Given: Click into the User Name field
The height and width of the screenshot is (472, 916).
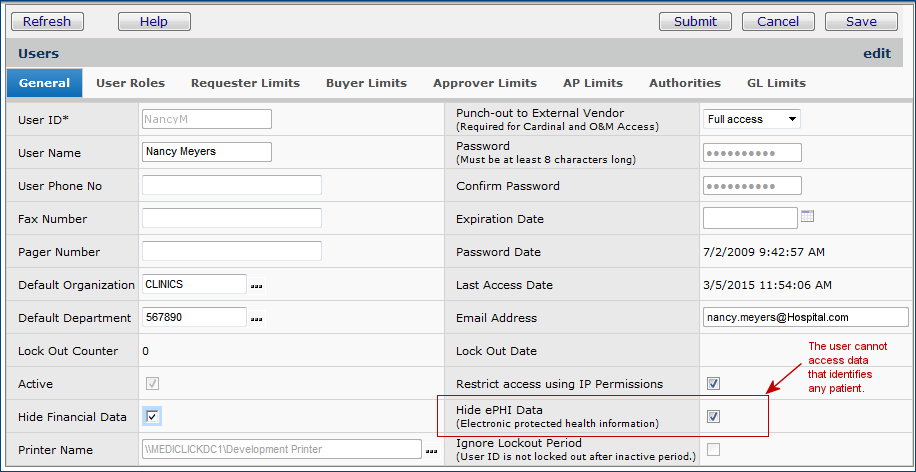Looking at the screenshot, I should click(207, 152).
